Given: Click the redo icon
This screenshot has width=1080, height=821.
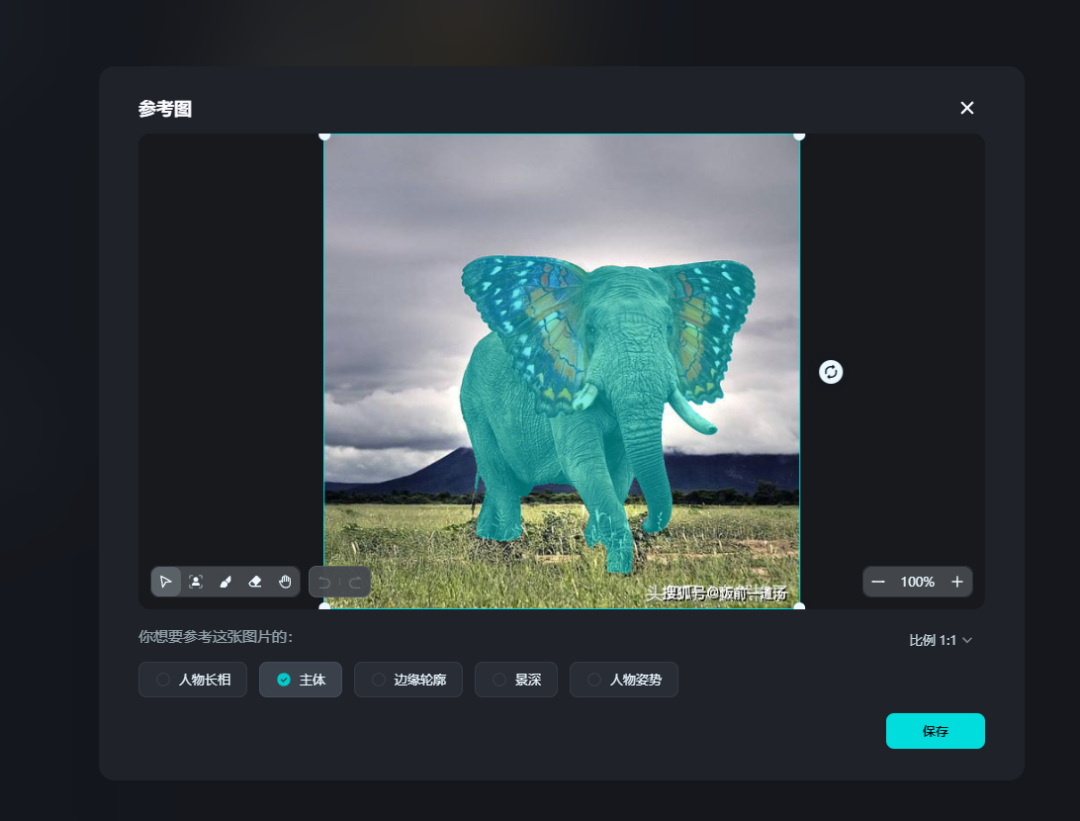Looking at the screenshot, I should click(x=355, y=581).
